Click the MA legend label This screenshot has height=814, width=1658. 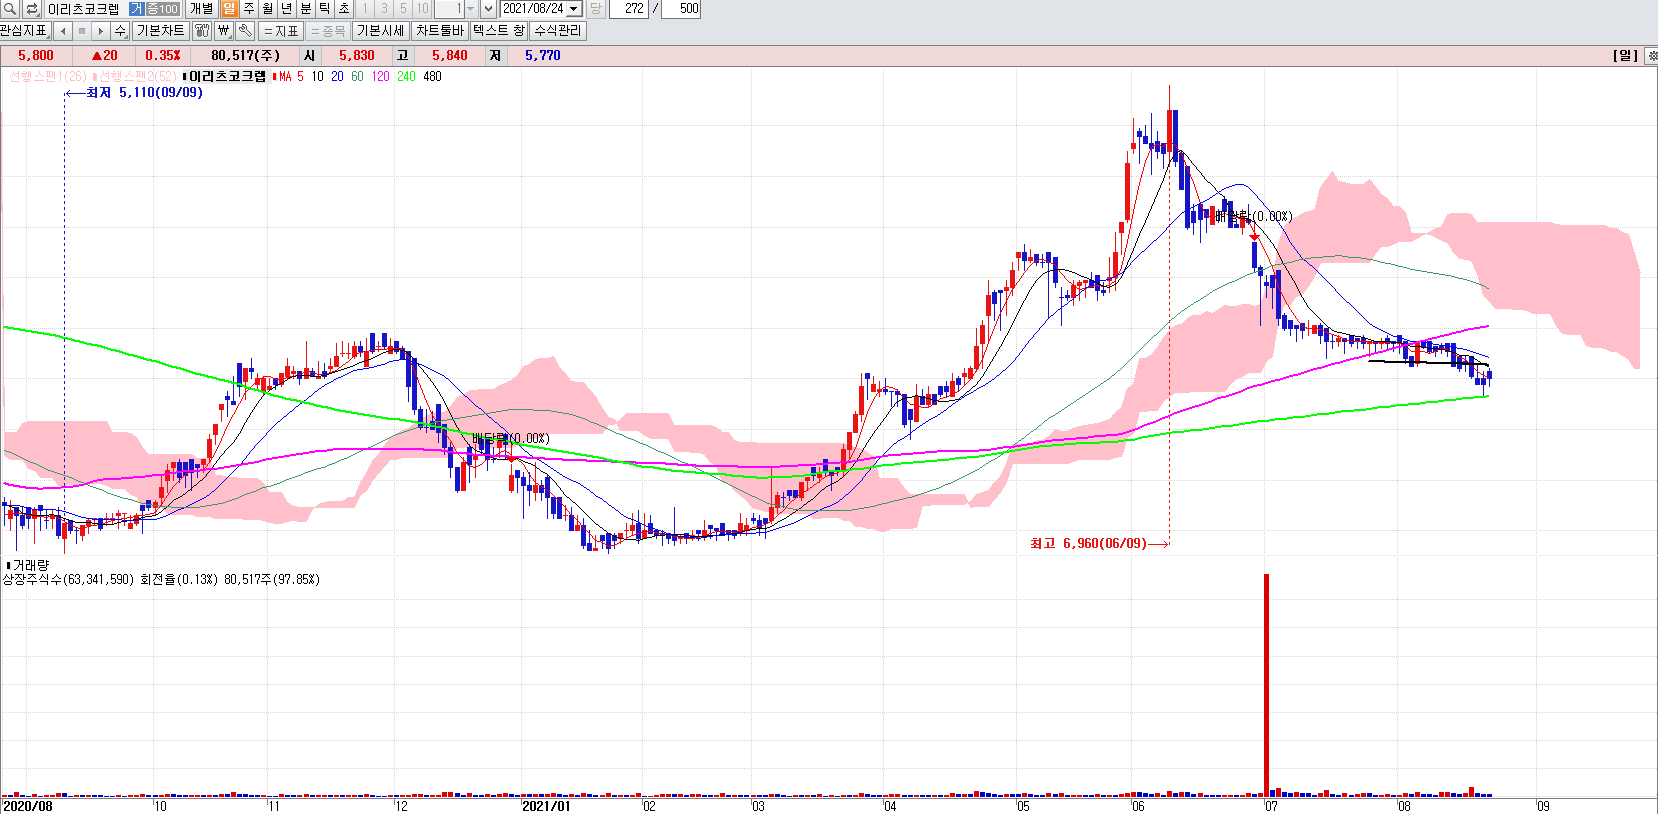click(x=286, y=76)
